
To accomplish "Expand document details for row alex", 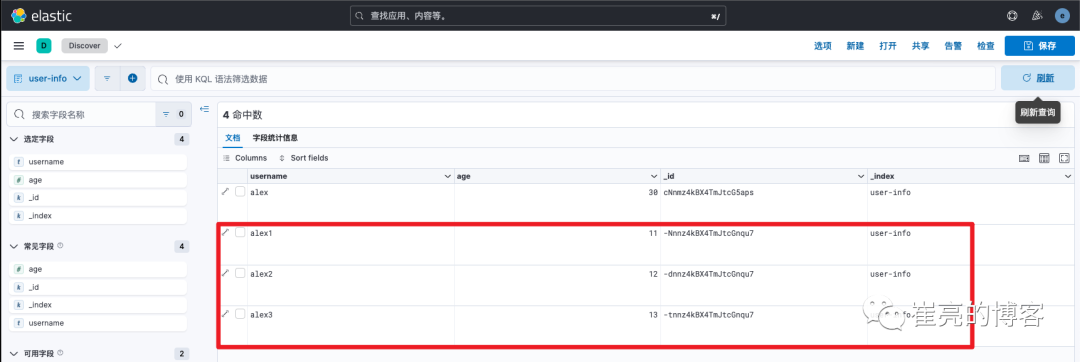I will pos(225,191).
